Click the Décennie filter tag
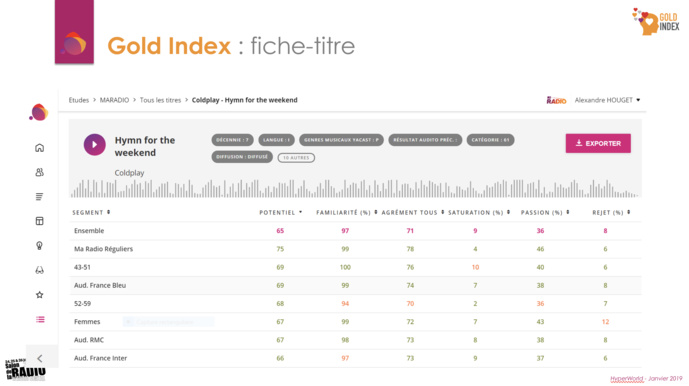 (232, 140)
